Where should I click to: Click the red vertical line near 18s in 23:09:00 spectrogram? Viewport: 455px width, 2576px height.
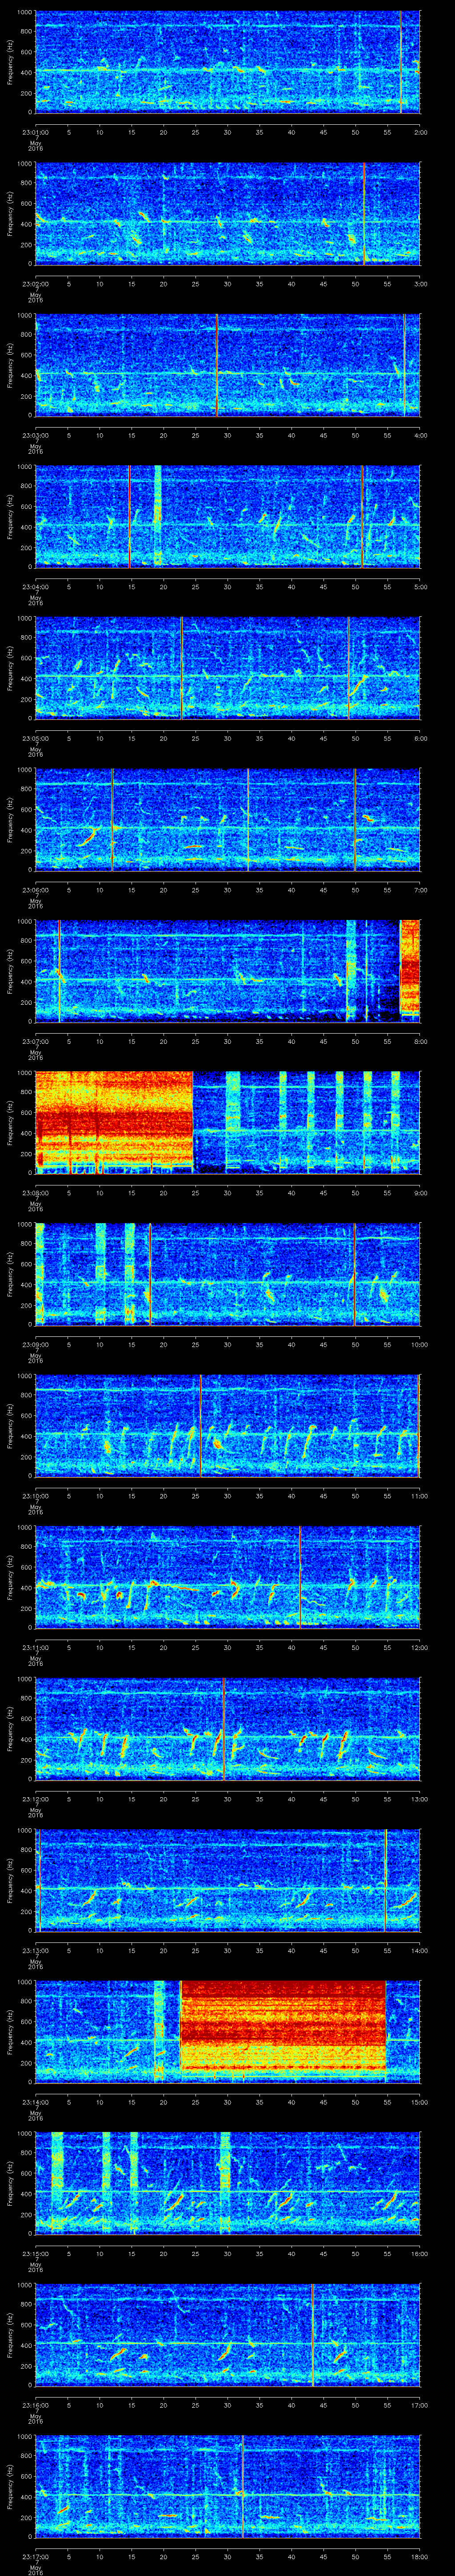pos(150,1274)
